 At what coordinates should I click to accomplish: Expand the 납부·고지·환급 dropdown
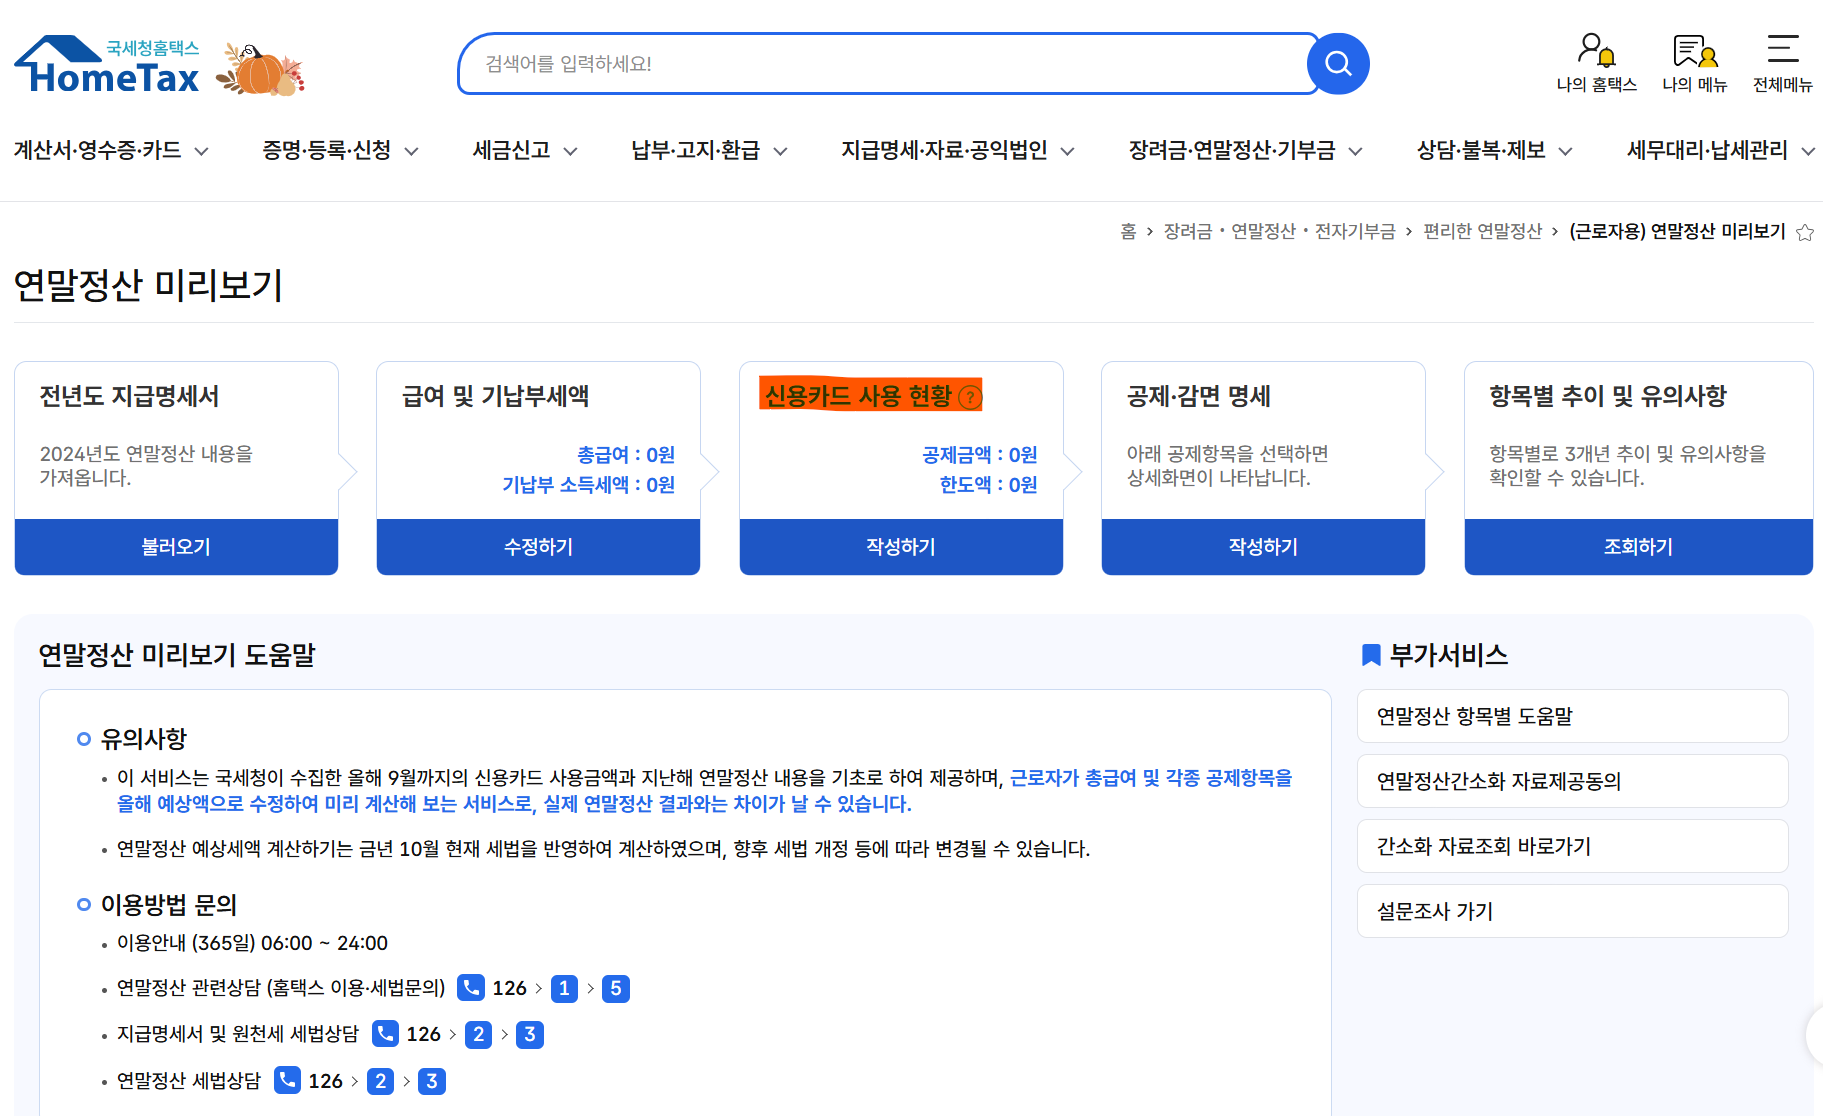pyautogui.click(x=782, y=151)
